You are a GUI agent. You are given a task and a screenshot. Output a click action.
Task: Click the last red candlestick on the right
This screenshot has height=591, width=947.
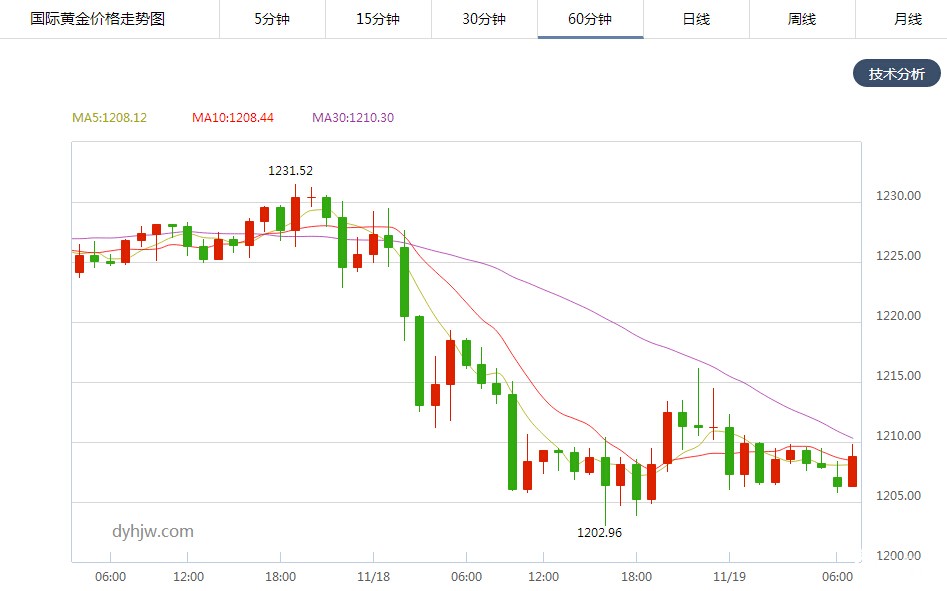point(852,471)
